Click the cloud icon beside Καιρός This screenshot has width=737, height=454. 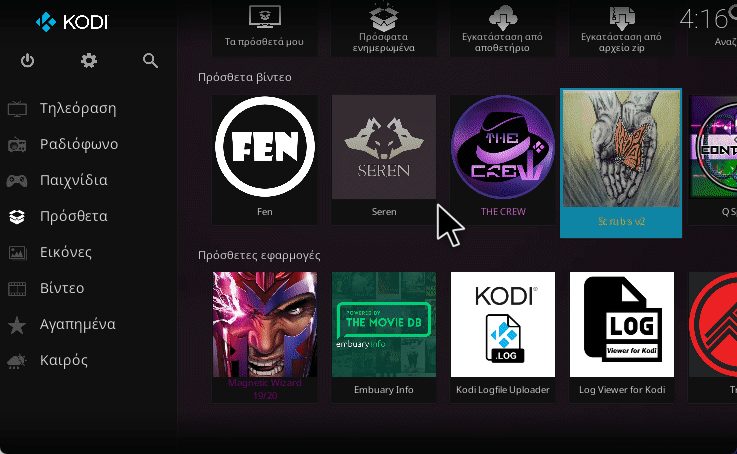click(x=16, y=361)
